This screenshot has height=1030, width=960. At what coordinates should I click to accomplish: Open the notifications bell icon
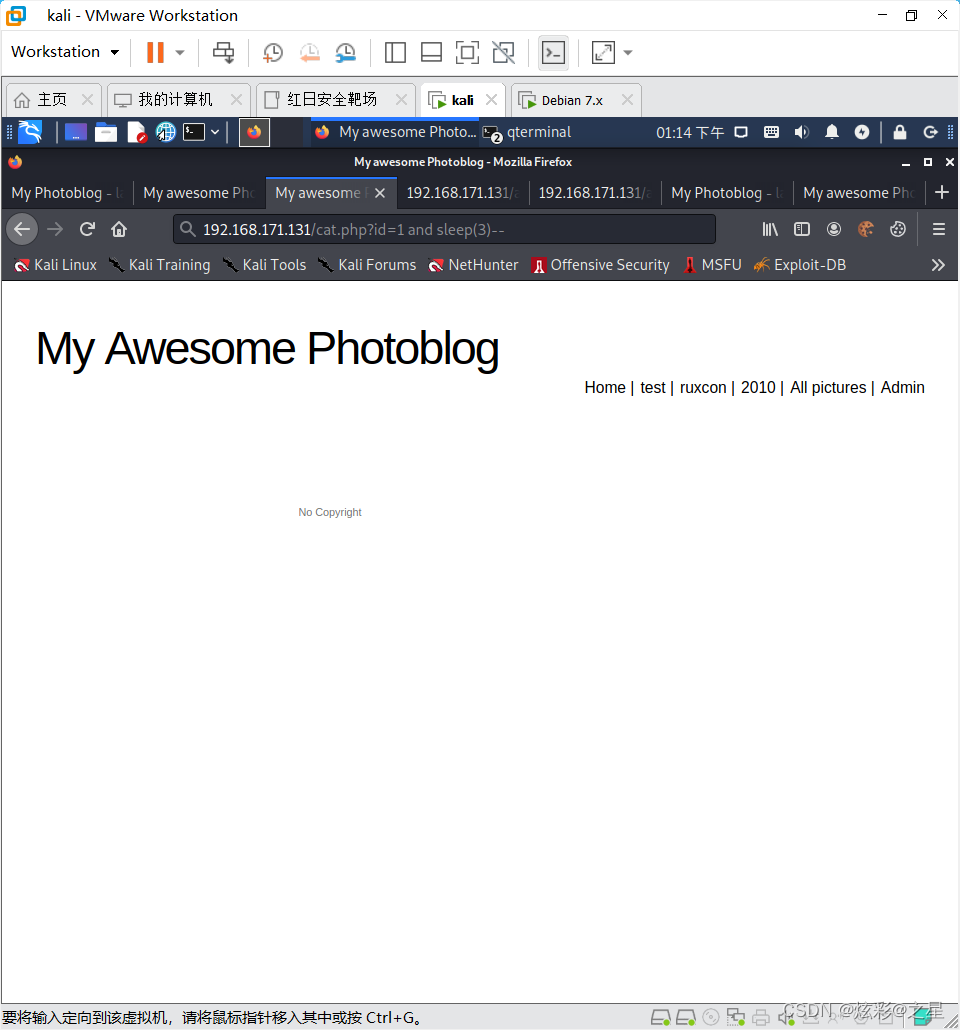(832, 132)
